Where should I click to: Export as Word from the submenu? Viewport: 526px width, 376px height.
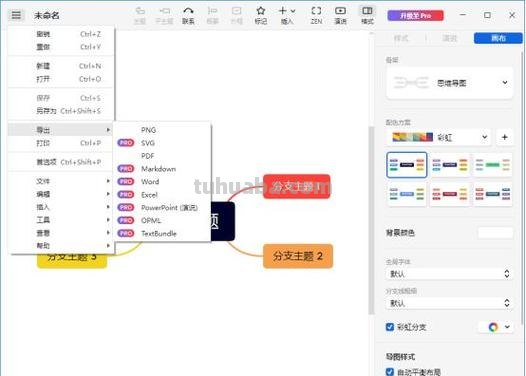tap(162, 181)
